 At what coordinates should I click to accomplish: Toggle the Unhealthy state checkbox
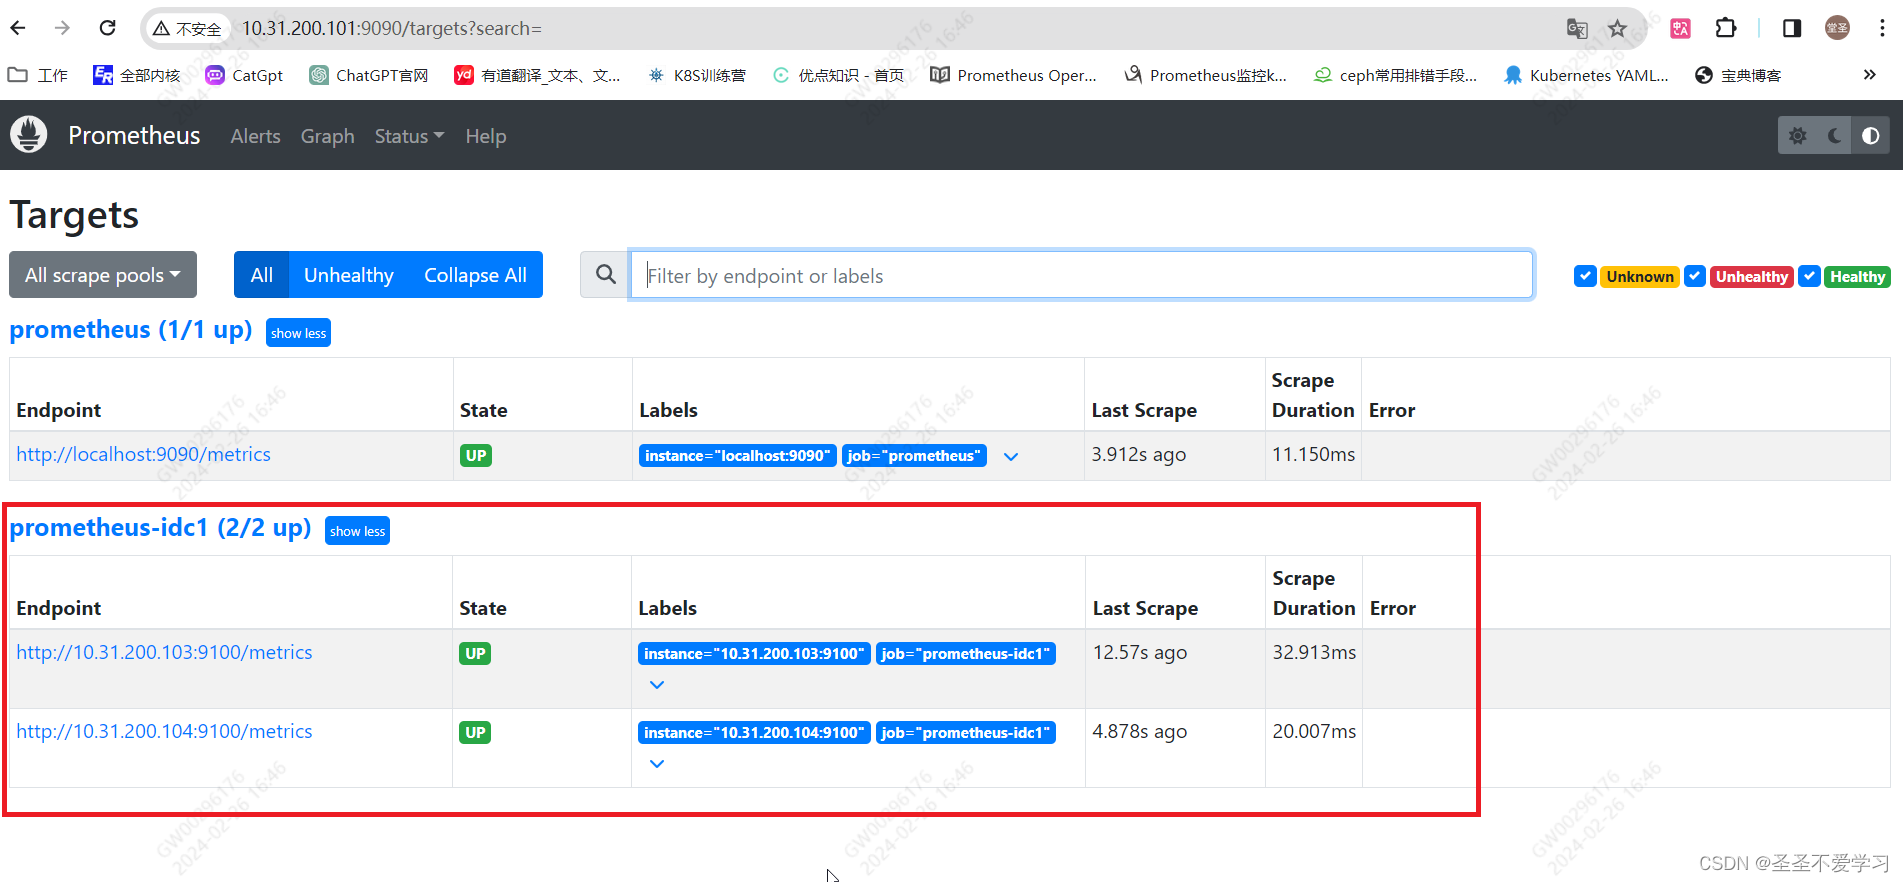[1695, 276]
